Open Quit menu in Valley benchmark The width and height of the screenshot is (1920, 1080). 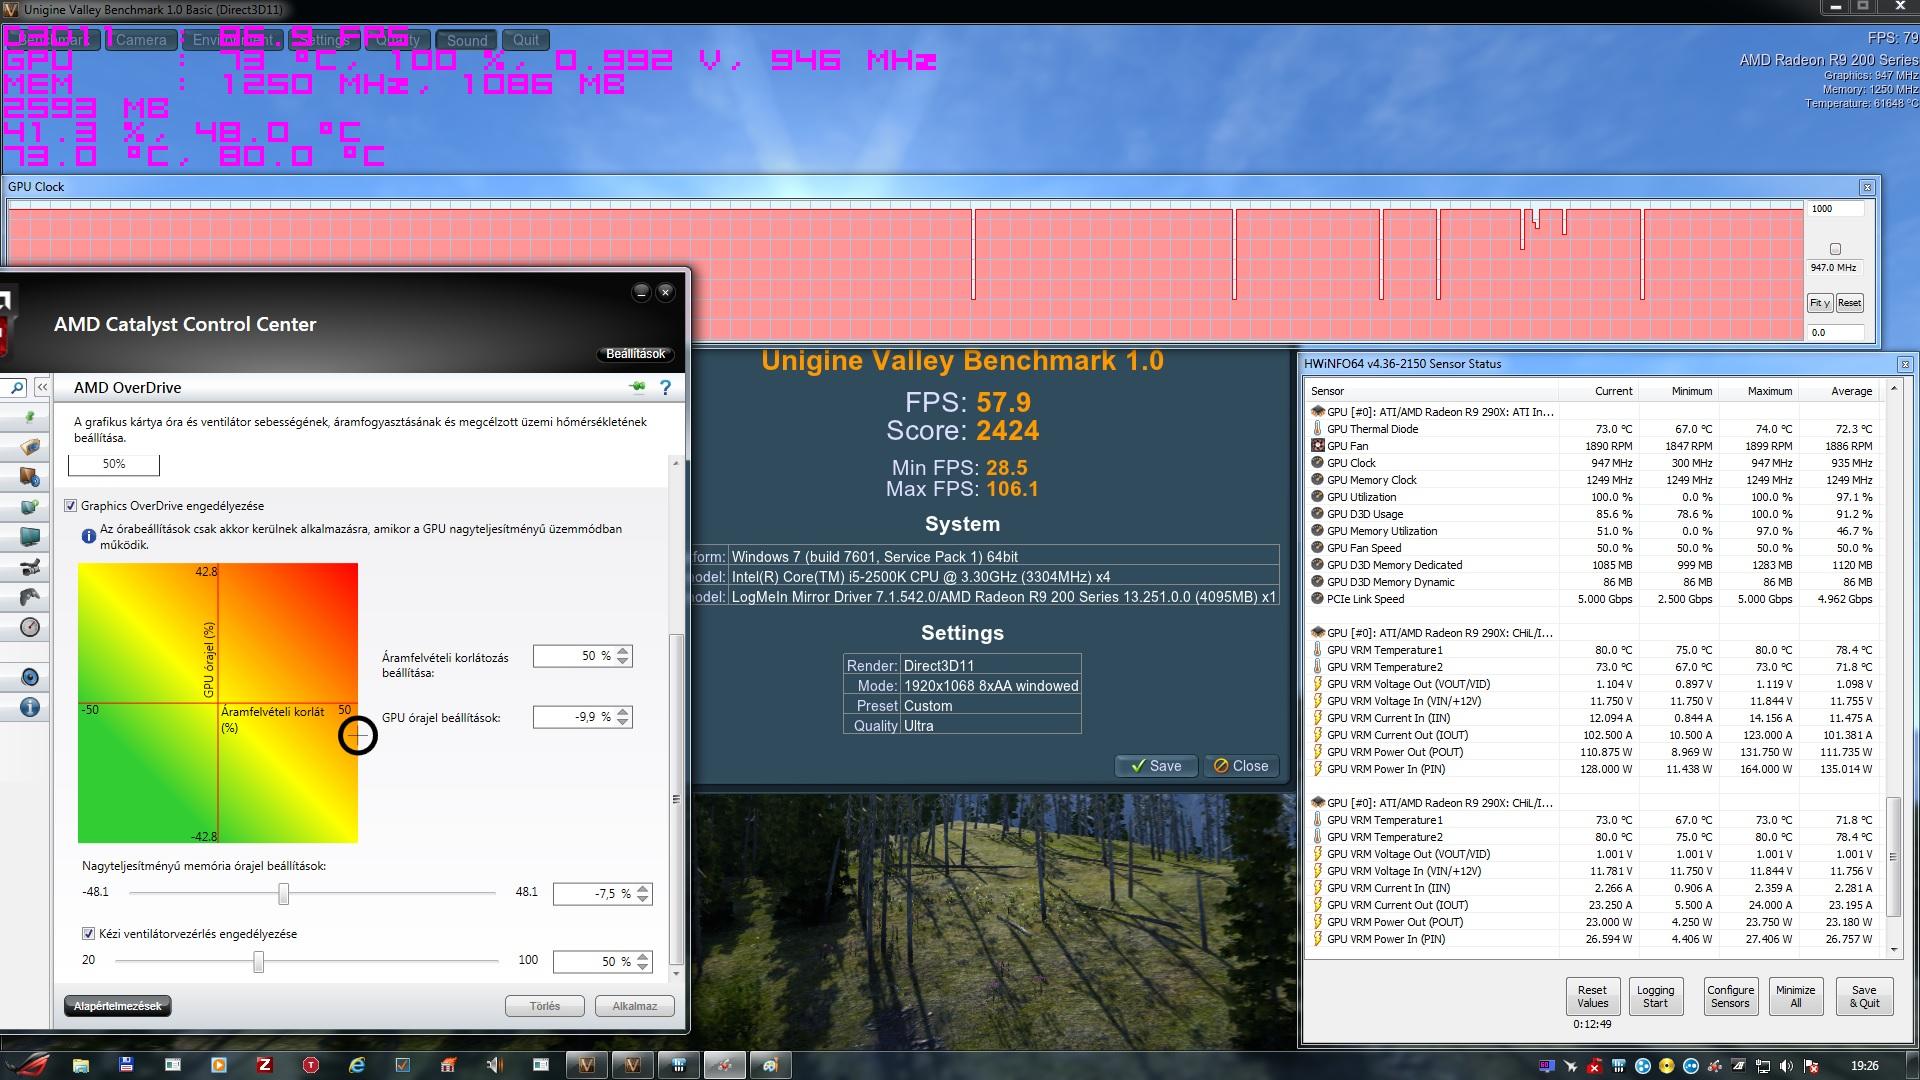click(526, 40)
